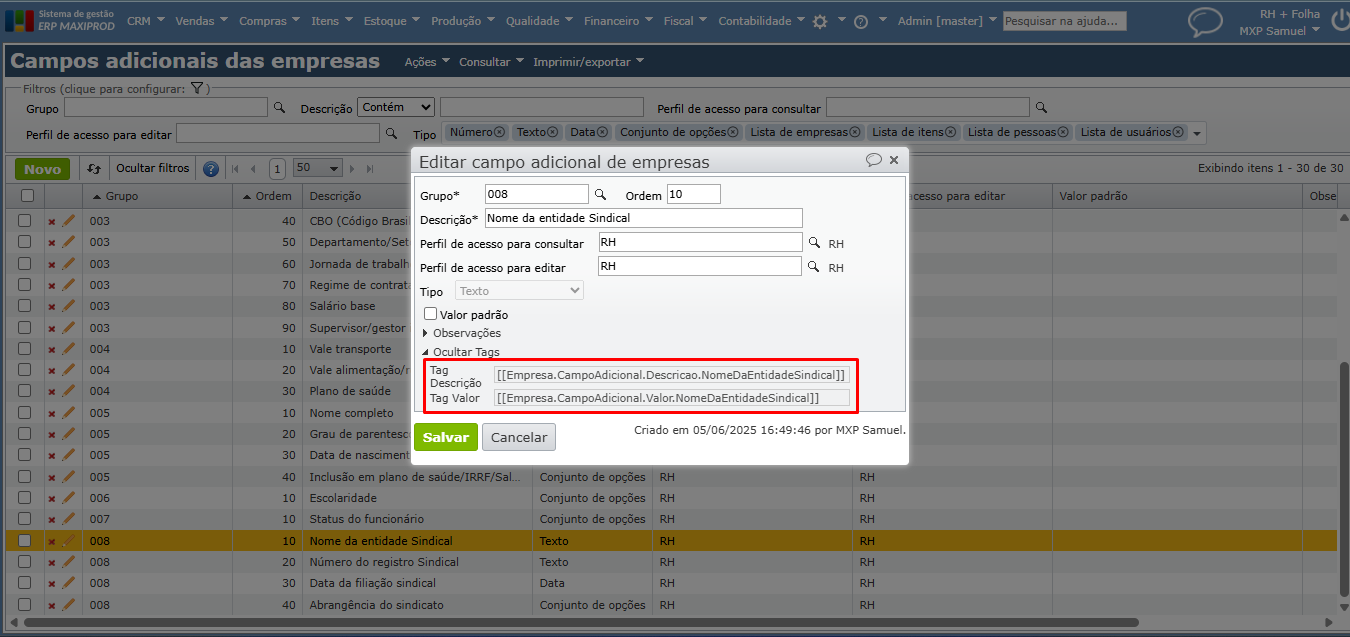Viewport: 1350px width, 637px height.
Task: Click edit pencil on Abrangência do sindicato row
Action: click(69, 604)
